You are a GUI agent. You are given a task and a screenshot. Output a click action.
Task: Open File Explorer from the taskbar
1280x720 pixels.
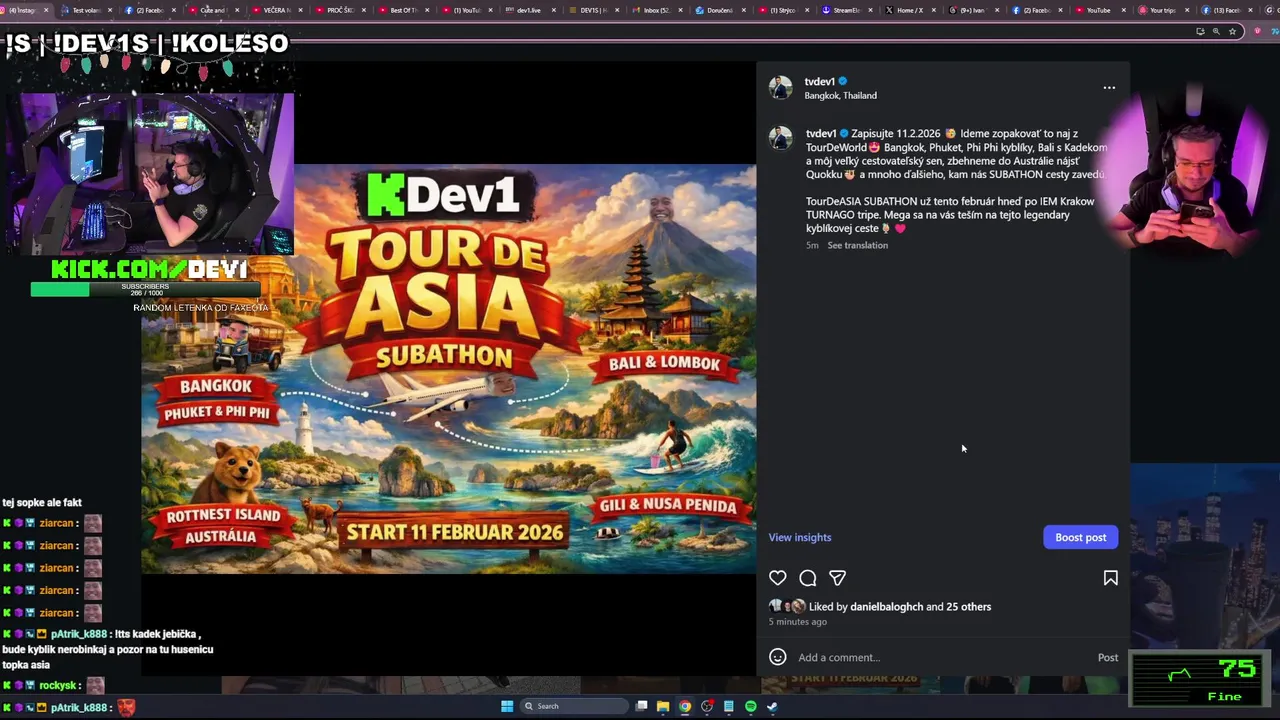[x=663, y=706]
